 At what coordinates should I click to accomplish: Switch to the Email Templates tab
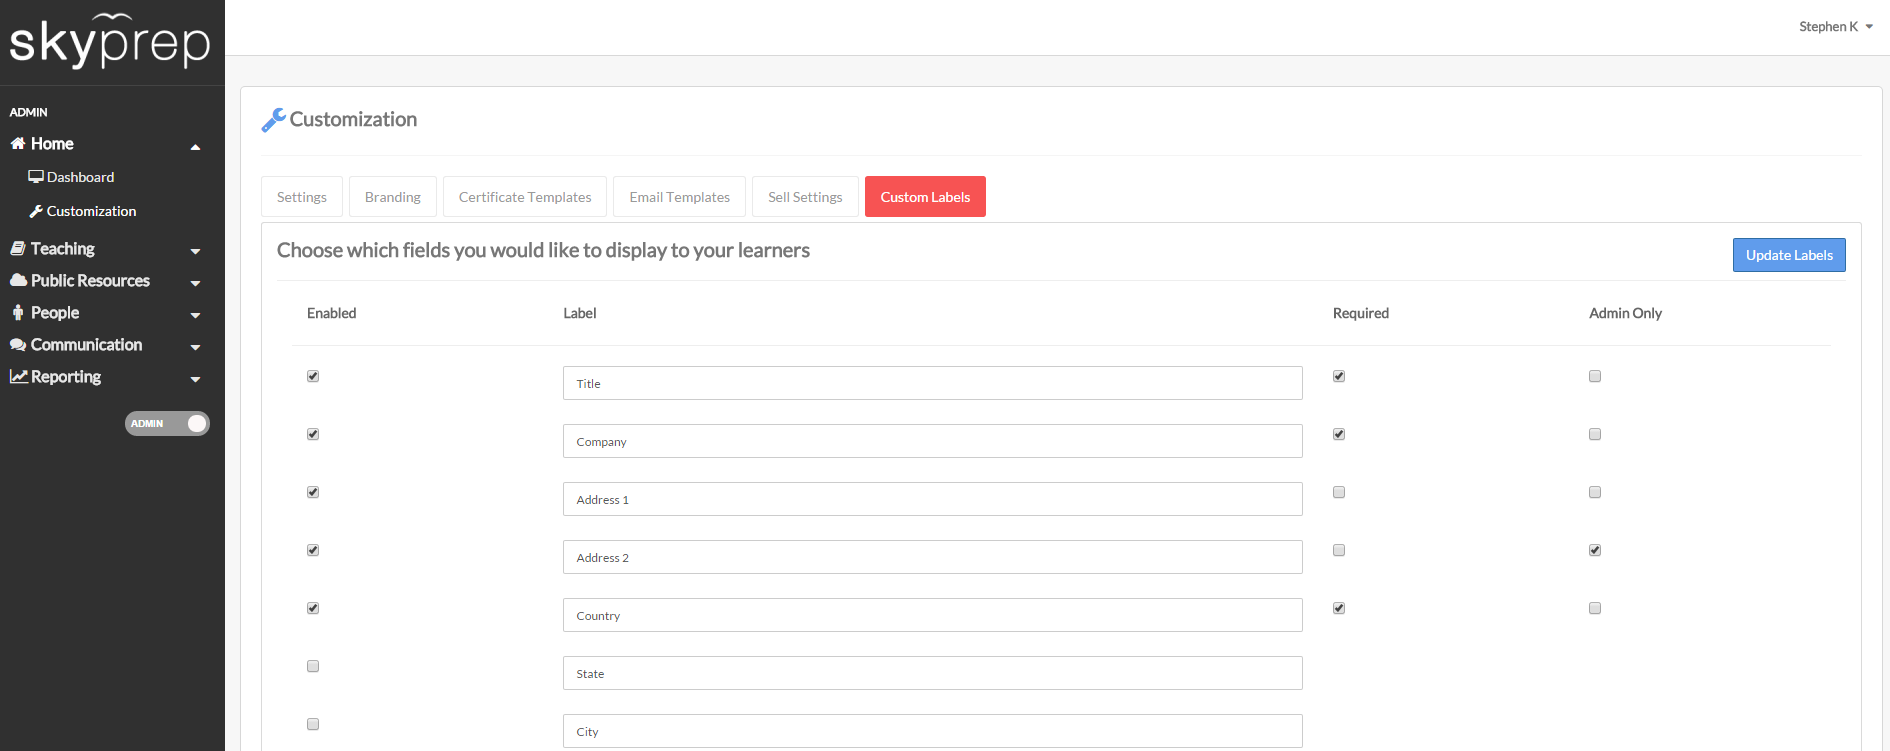pos(679,197)
